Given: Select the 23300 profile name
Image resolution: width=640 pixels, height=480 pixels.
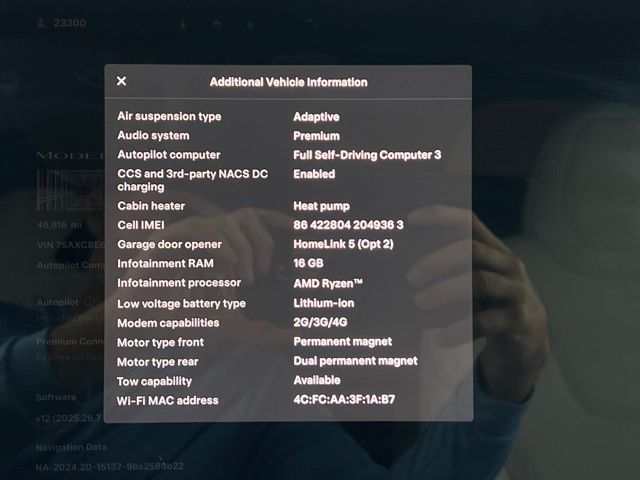Looking at the screenshot, I should point(71,22).
